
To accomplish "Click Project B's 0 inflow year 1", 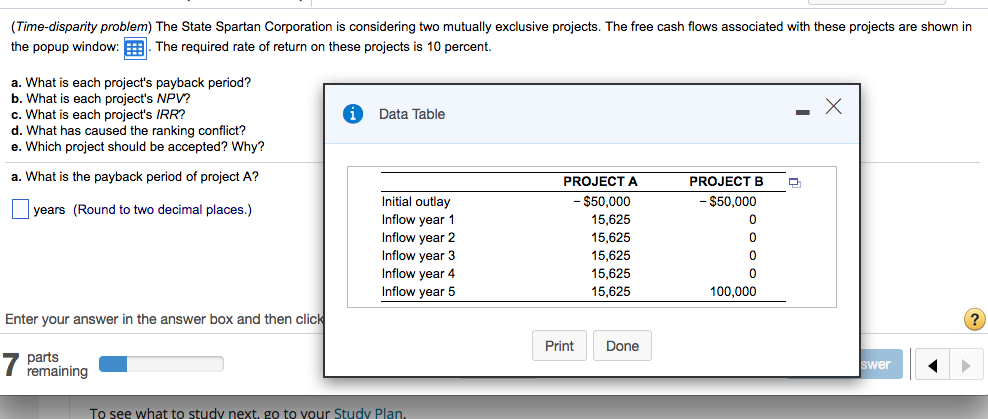I will pos(752,220).
